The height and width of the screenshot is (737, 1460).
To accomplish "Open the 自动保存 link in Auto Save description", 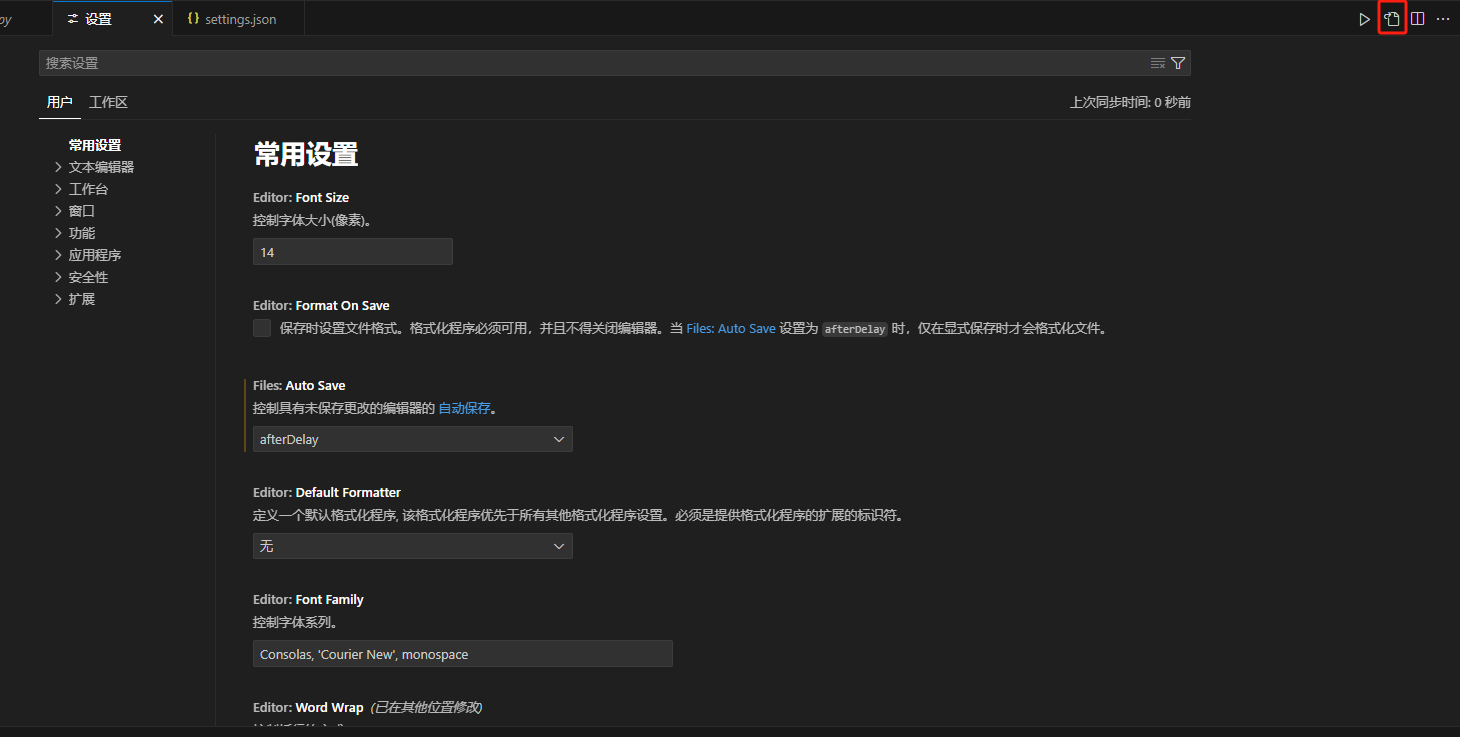I will (464, 407).
